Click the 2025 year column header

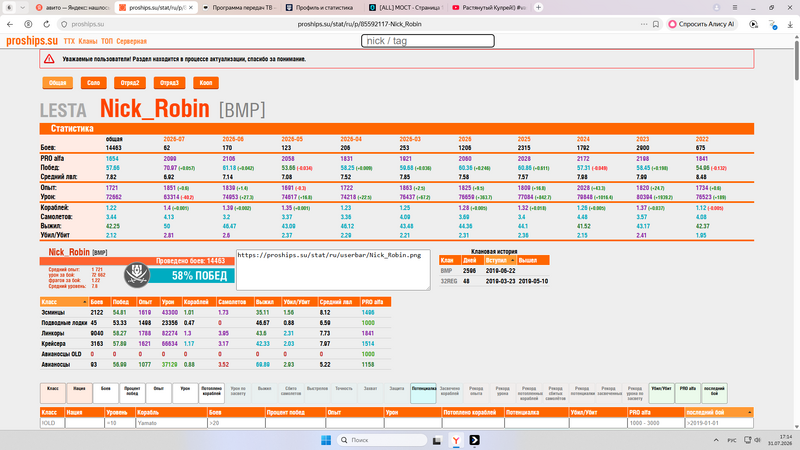524,139
